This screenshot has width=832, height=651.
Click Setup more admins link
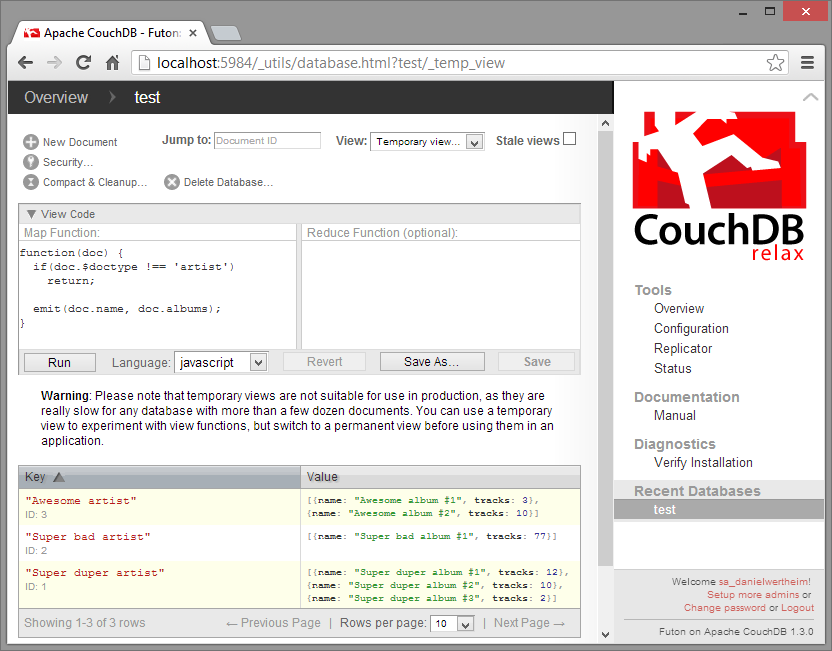(753, 595)
